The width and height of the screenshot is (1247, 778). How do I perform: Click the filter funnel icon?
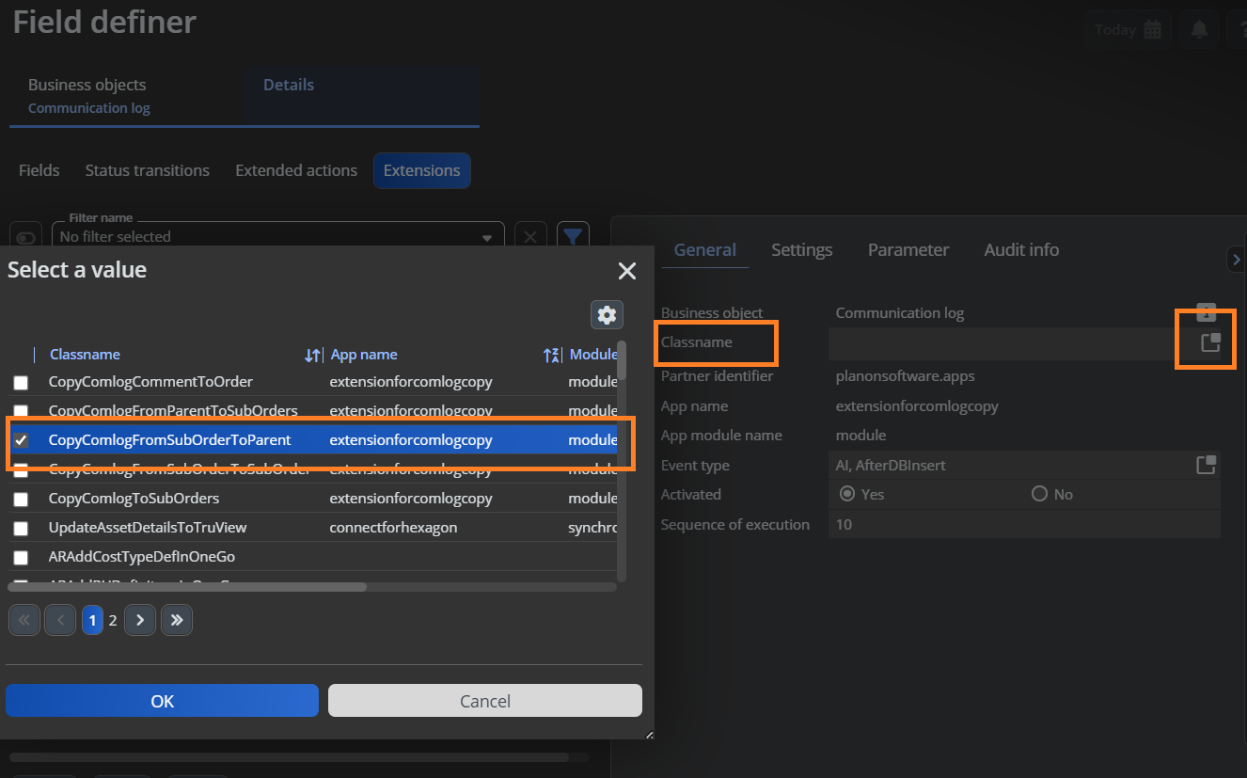click(572, 237)
